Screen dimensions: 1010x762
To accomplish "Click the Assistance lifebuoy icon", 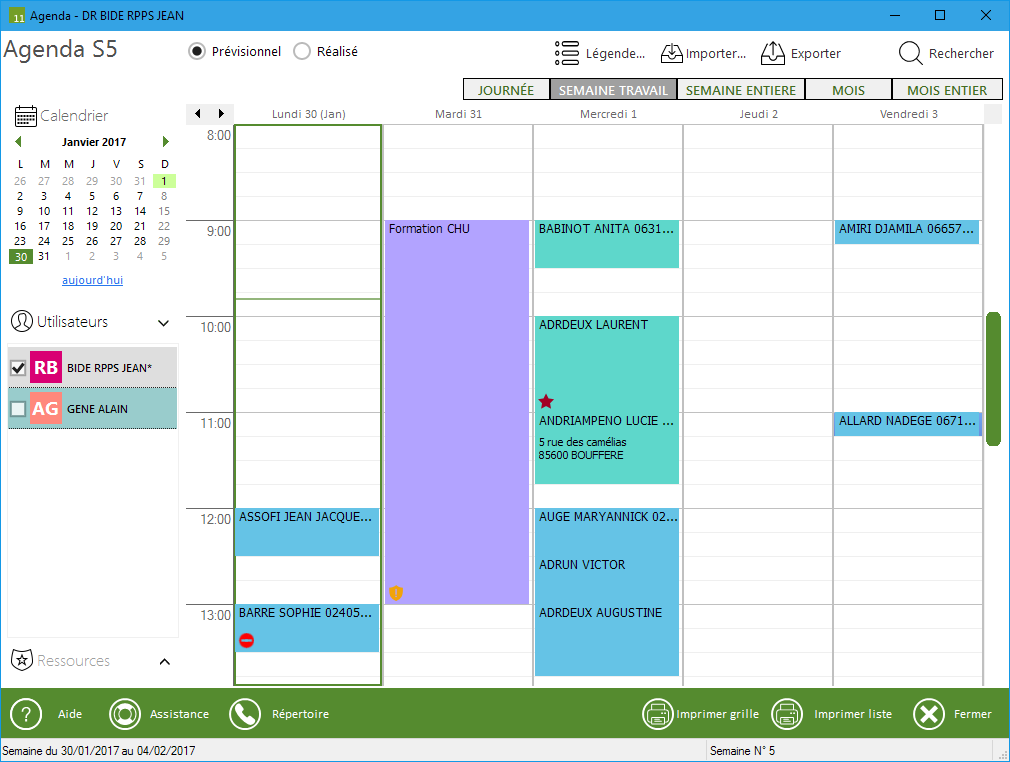I will pos(125,714).
